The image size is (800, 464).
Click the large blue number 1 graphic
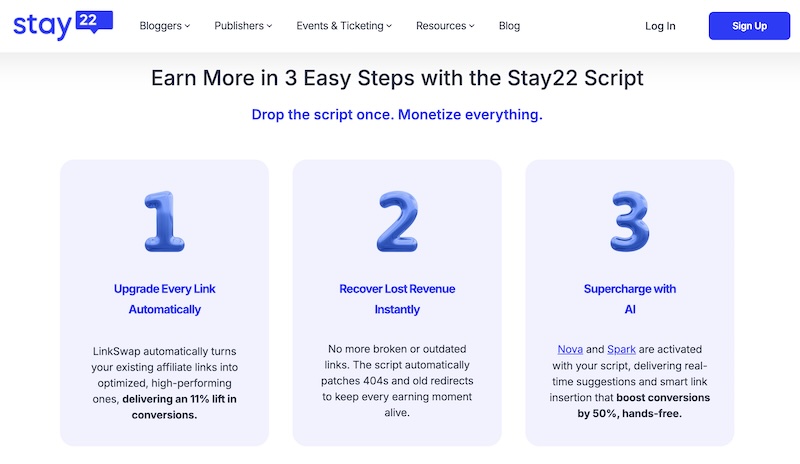(x=164, y=222)
